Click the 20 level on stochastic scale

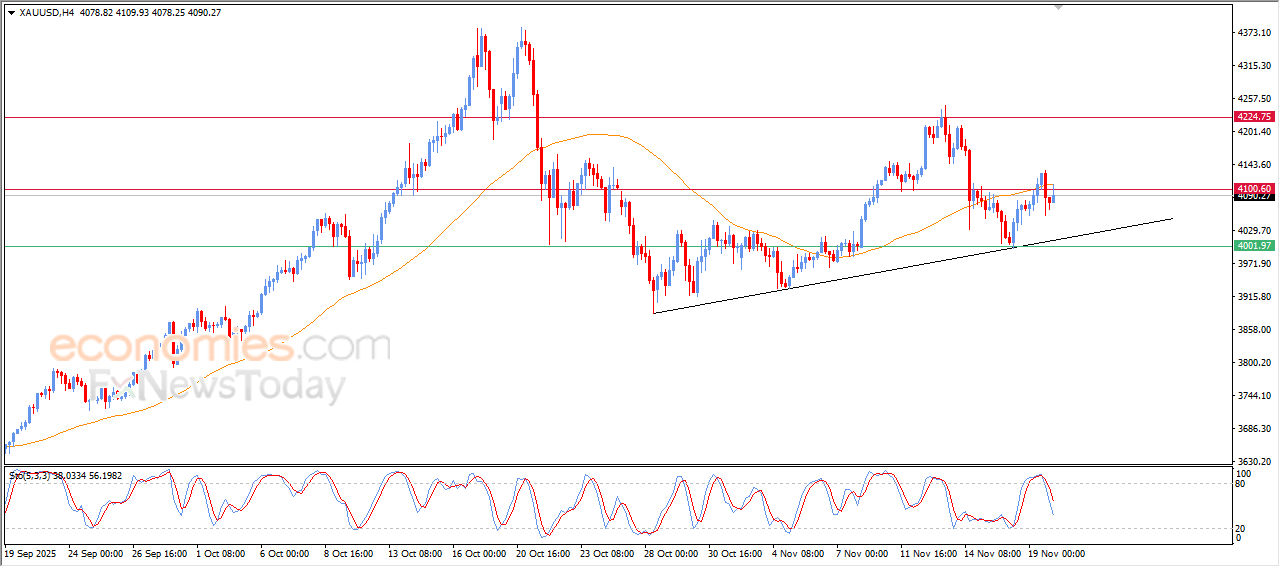(1242, 527)
